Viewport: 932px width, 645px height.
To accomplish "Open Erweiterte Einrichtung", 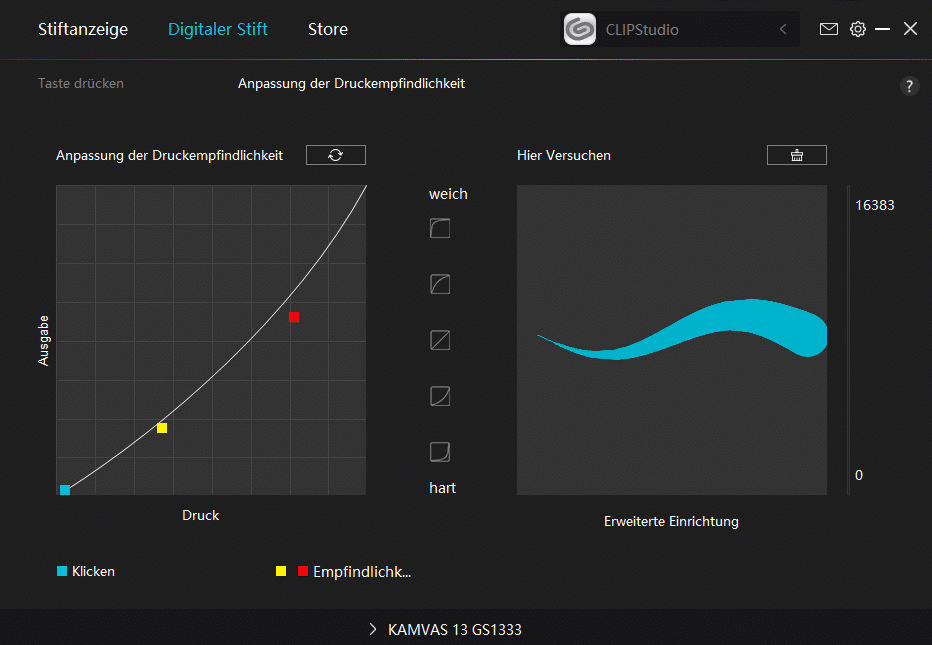I will [671, 521].
